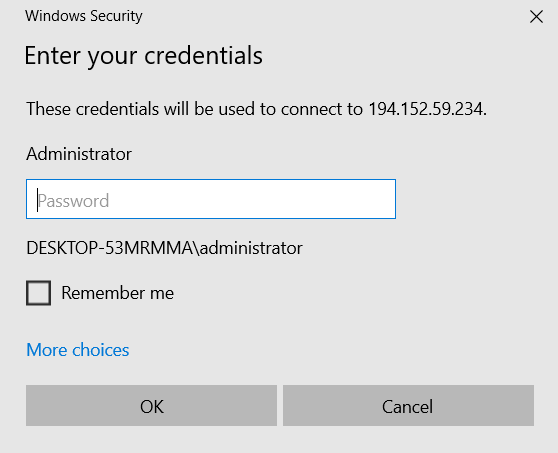The image size is (558, 453).
Task: Open the More choices link
Action: 78,350
